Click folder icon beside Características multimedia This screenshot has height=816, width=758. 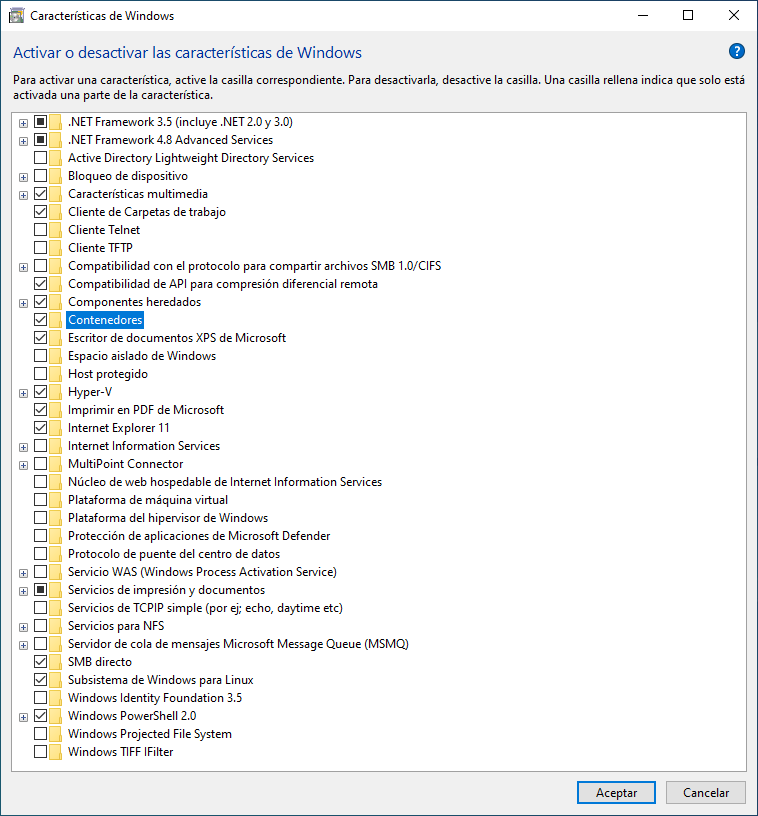[56, 194]
